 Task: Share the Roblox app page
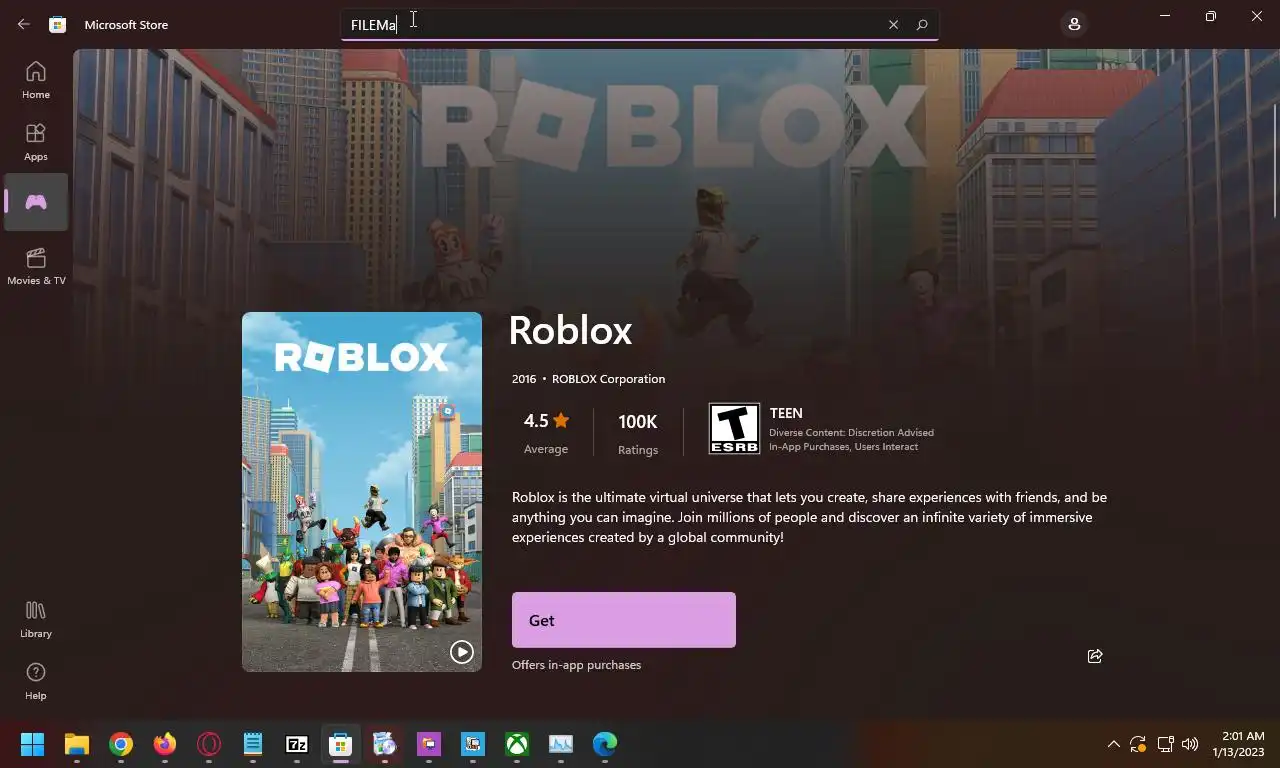1095,656
